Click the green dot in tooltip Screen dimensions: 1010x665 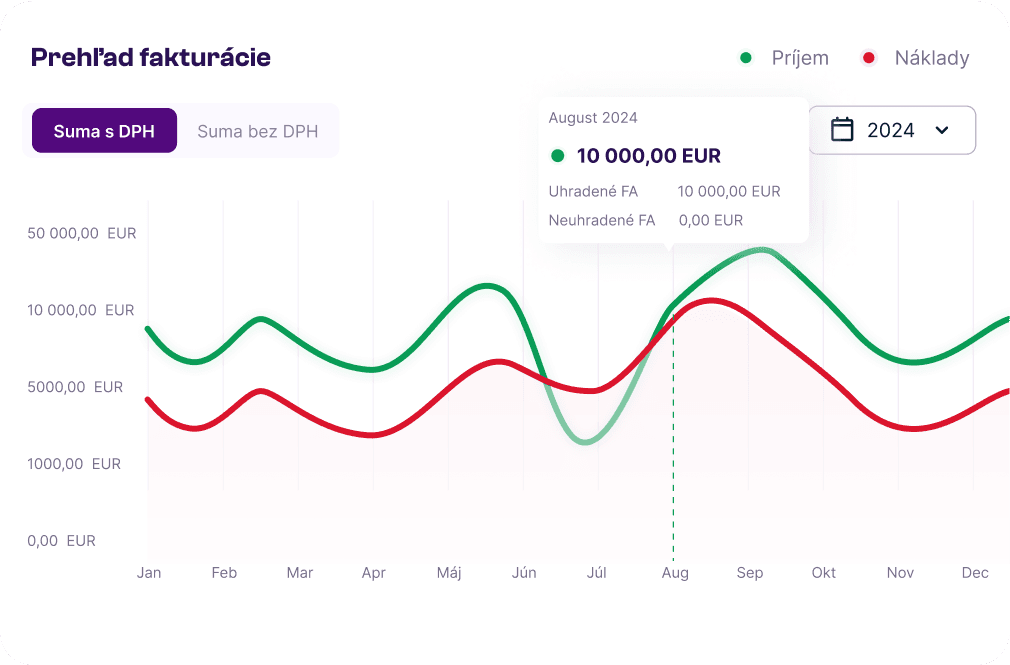558,156
